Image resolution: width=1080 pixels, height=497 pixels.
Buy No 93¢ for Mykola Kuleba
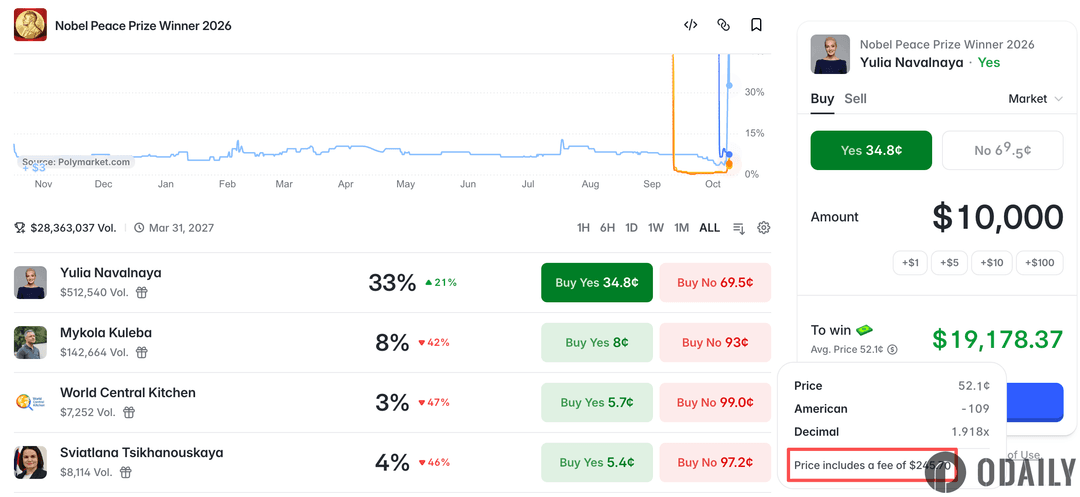[715, 342]
